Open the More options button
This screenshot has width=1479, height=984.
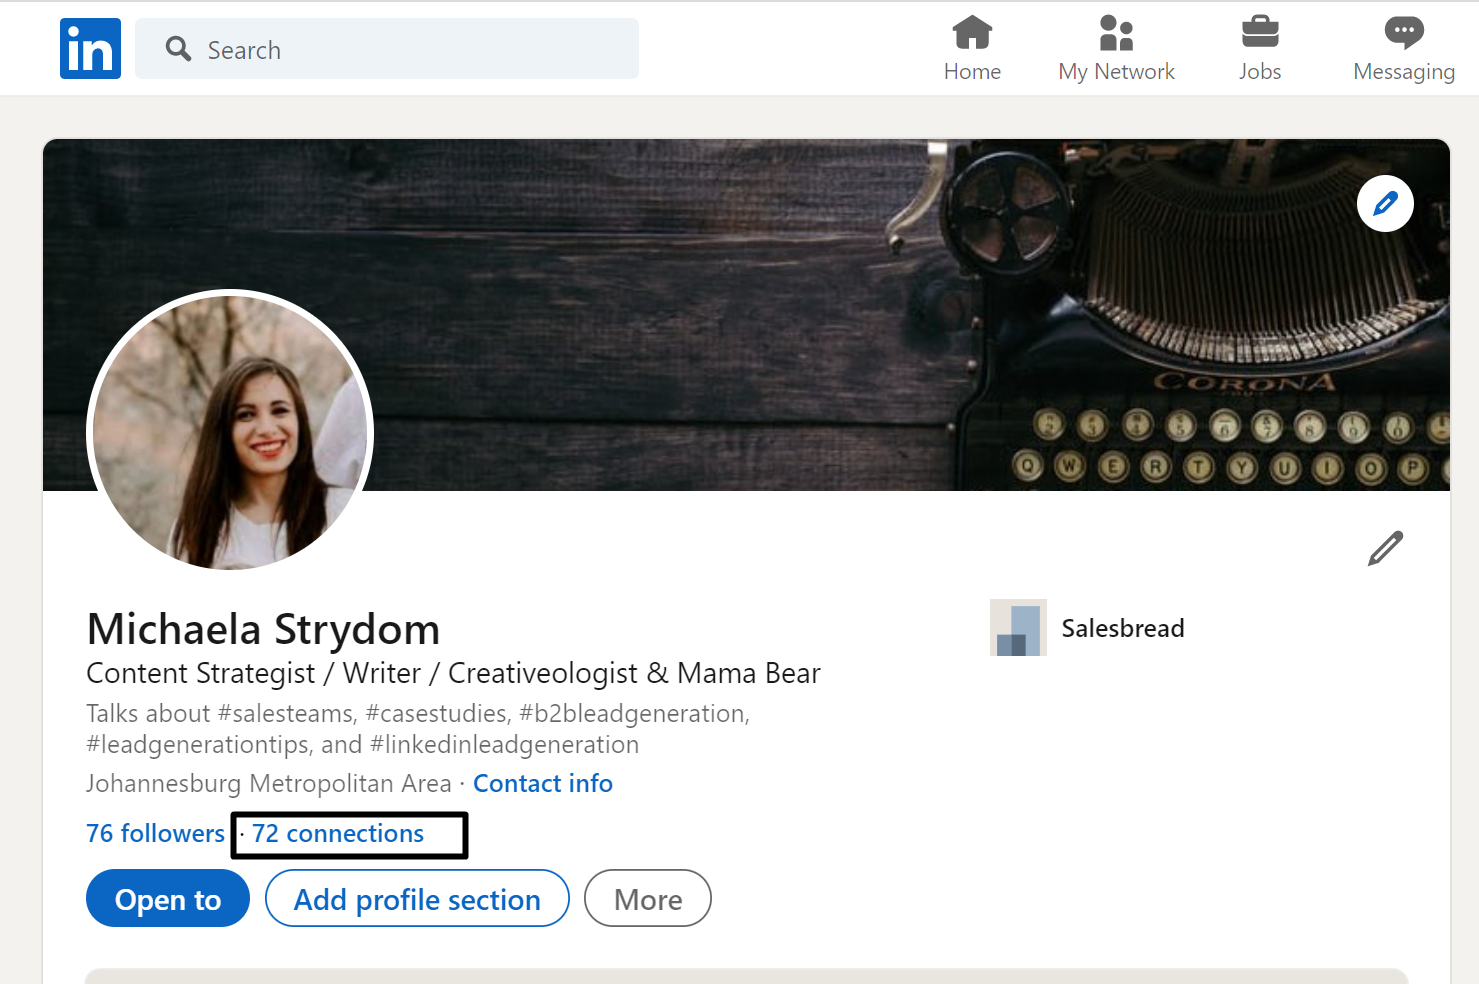(x=648, y=899)
